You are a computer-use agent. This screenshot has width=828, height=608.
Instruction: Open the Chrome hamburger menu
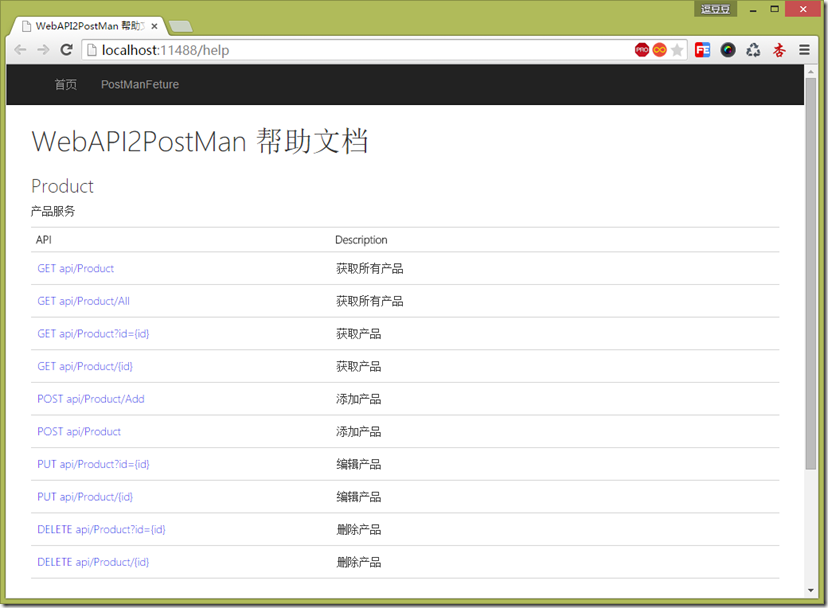(x=804, y=50)
